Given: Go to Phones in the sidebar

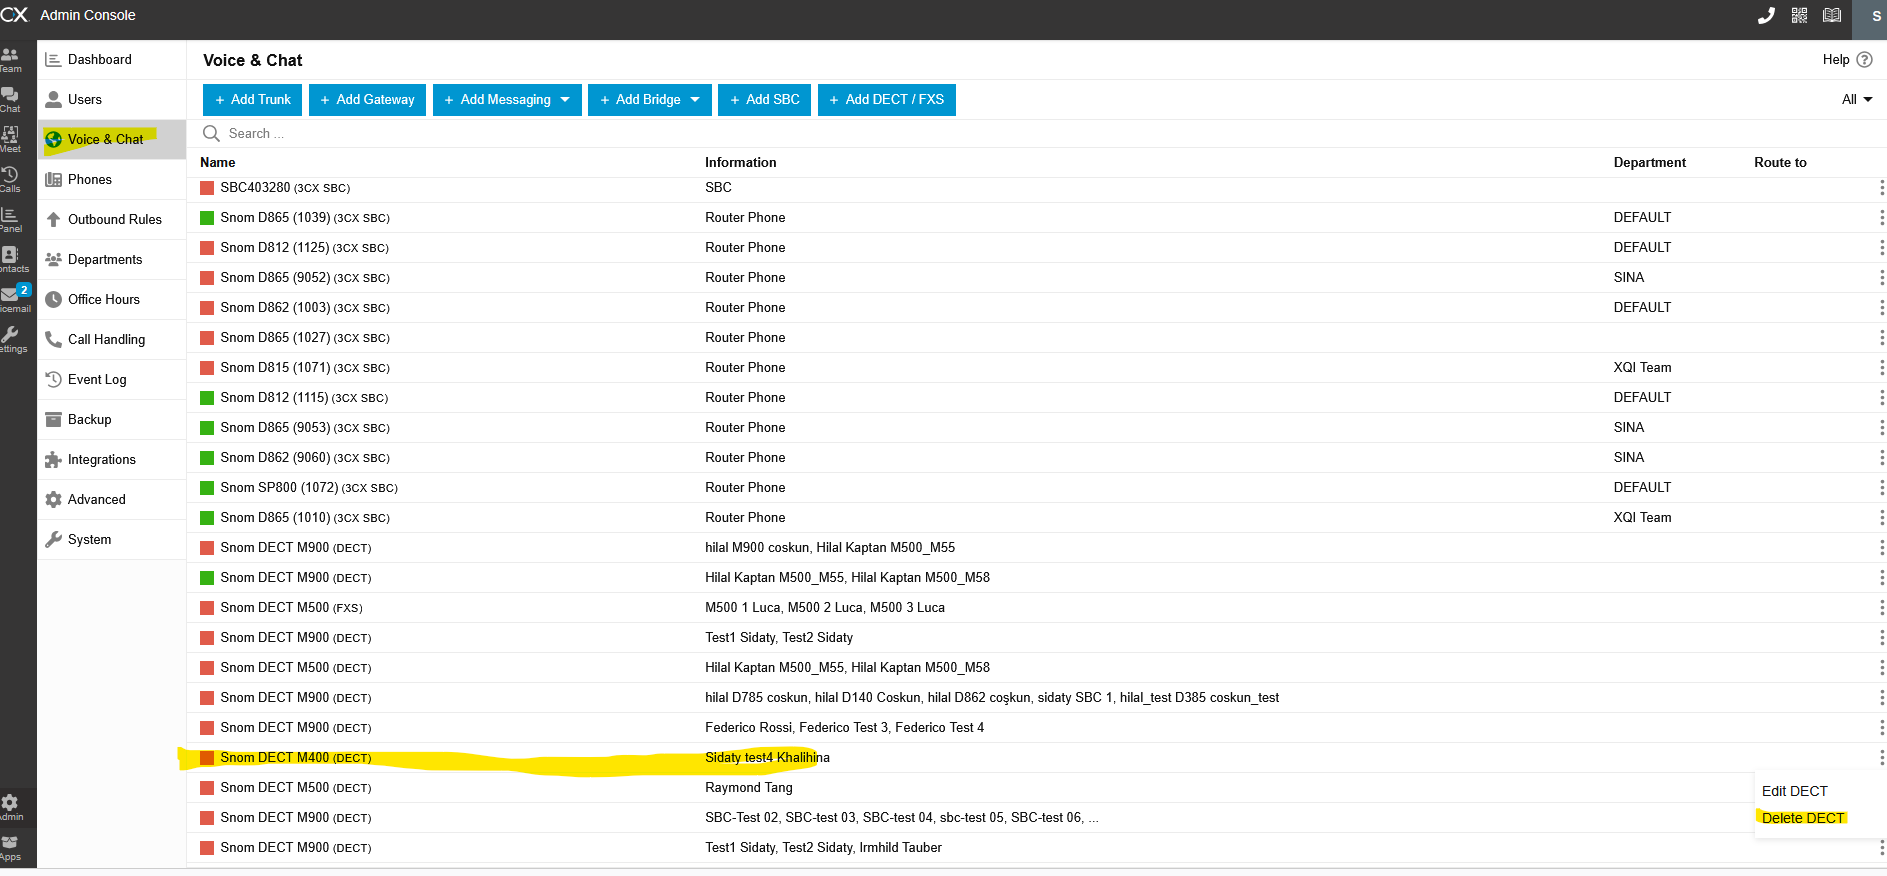Looking at the screenshot, I should pyautogui.click(x=112, y=180).
